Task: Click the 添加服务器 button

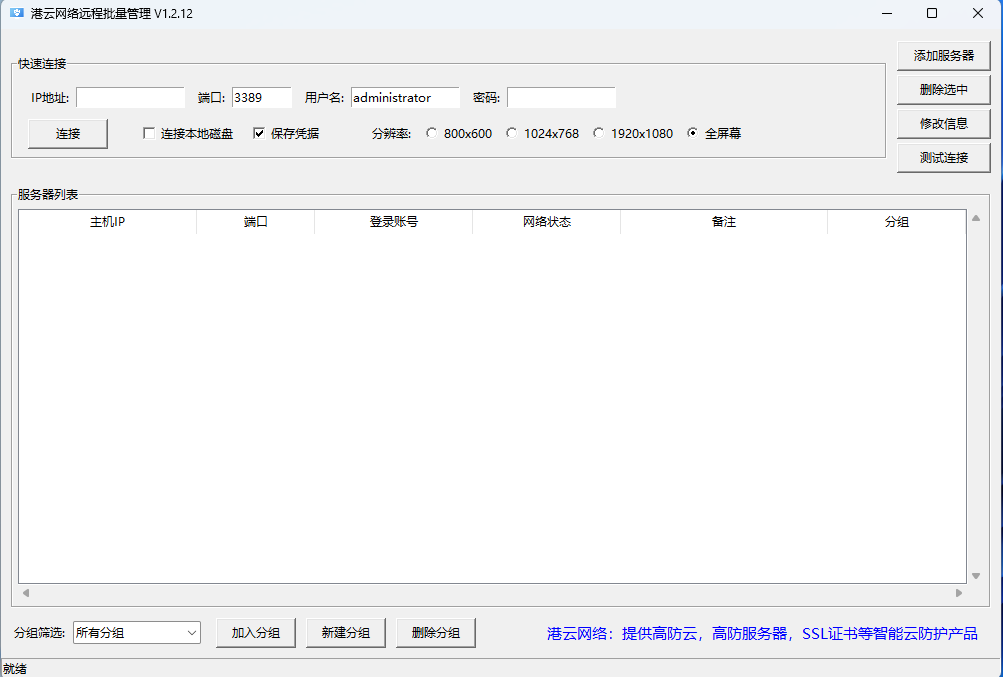Action: (941, 55)
